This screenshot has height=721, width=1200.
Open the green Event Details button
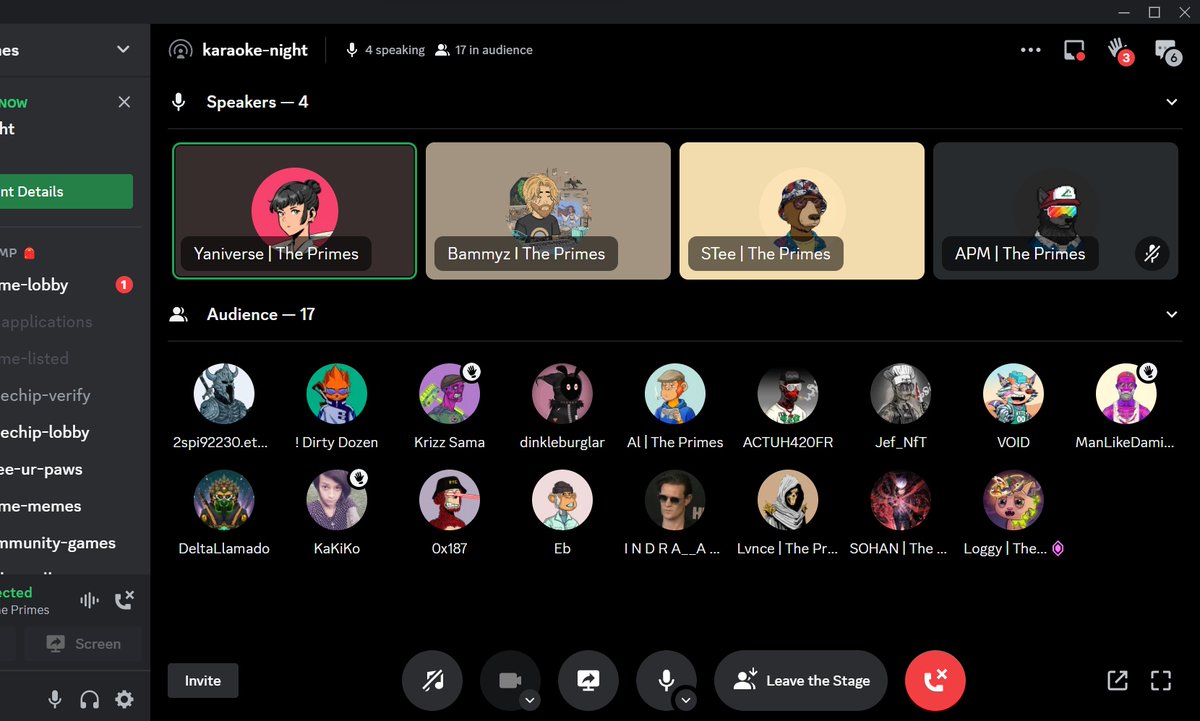pyautogui.click(x=66, y=191)
